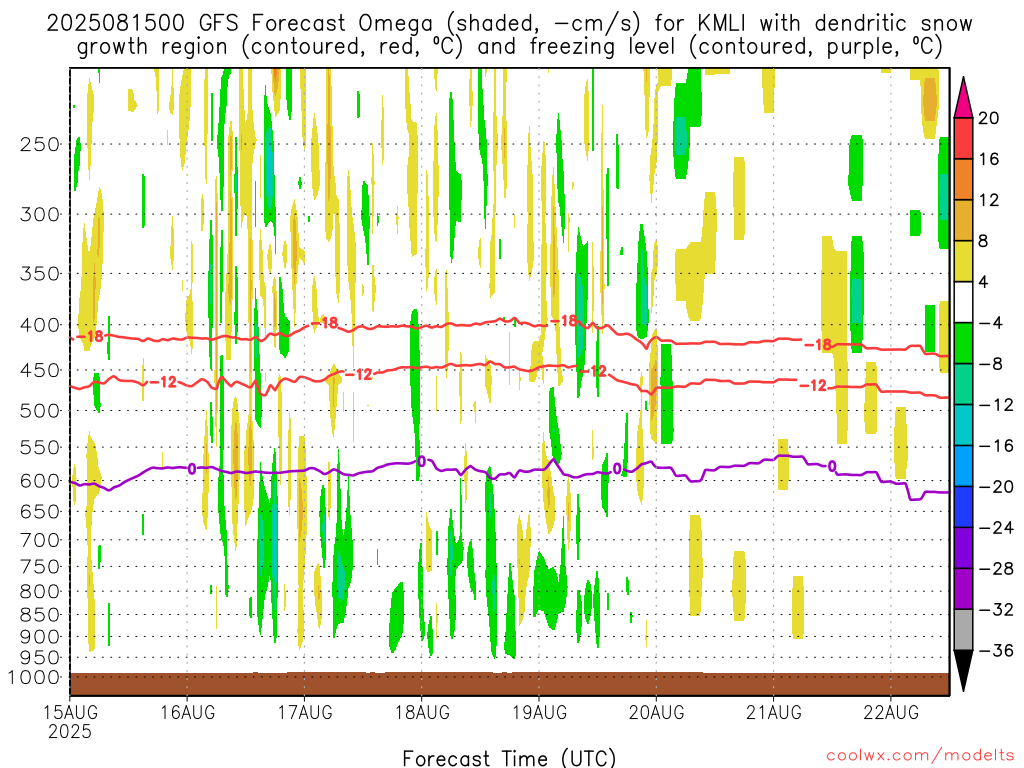
Task: Click the yellow 4 to 8 colorbar swatch
Action: [963, 261]
